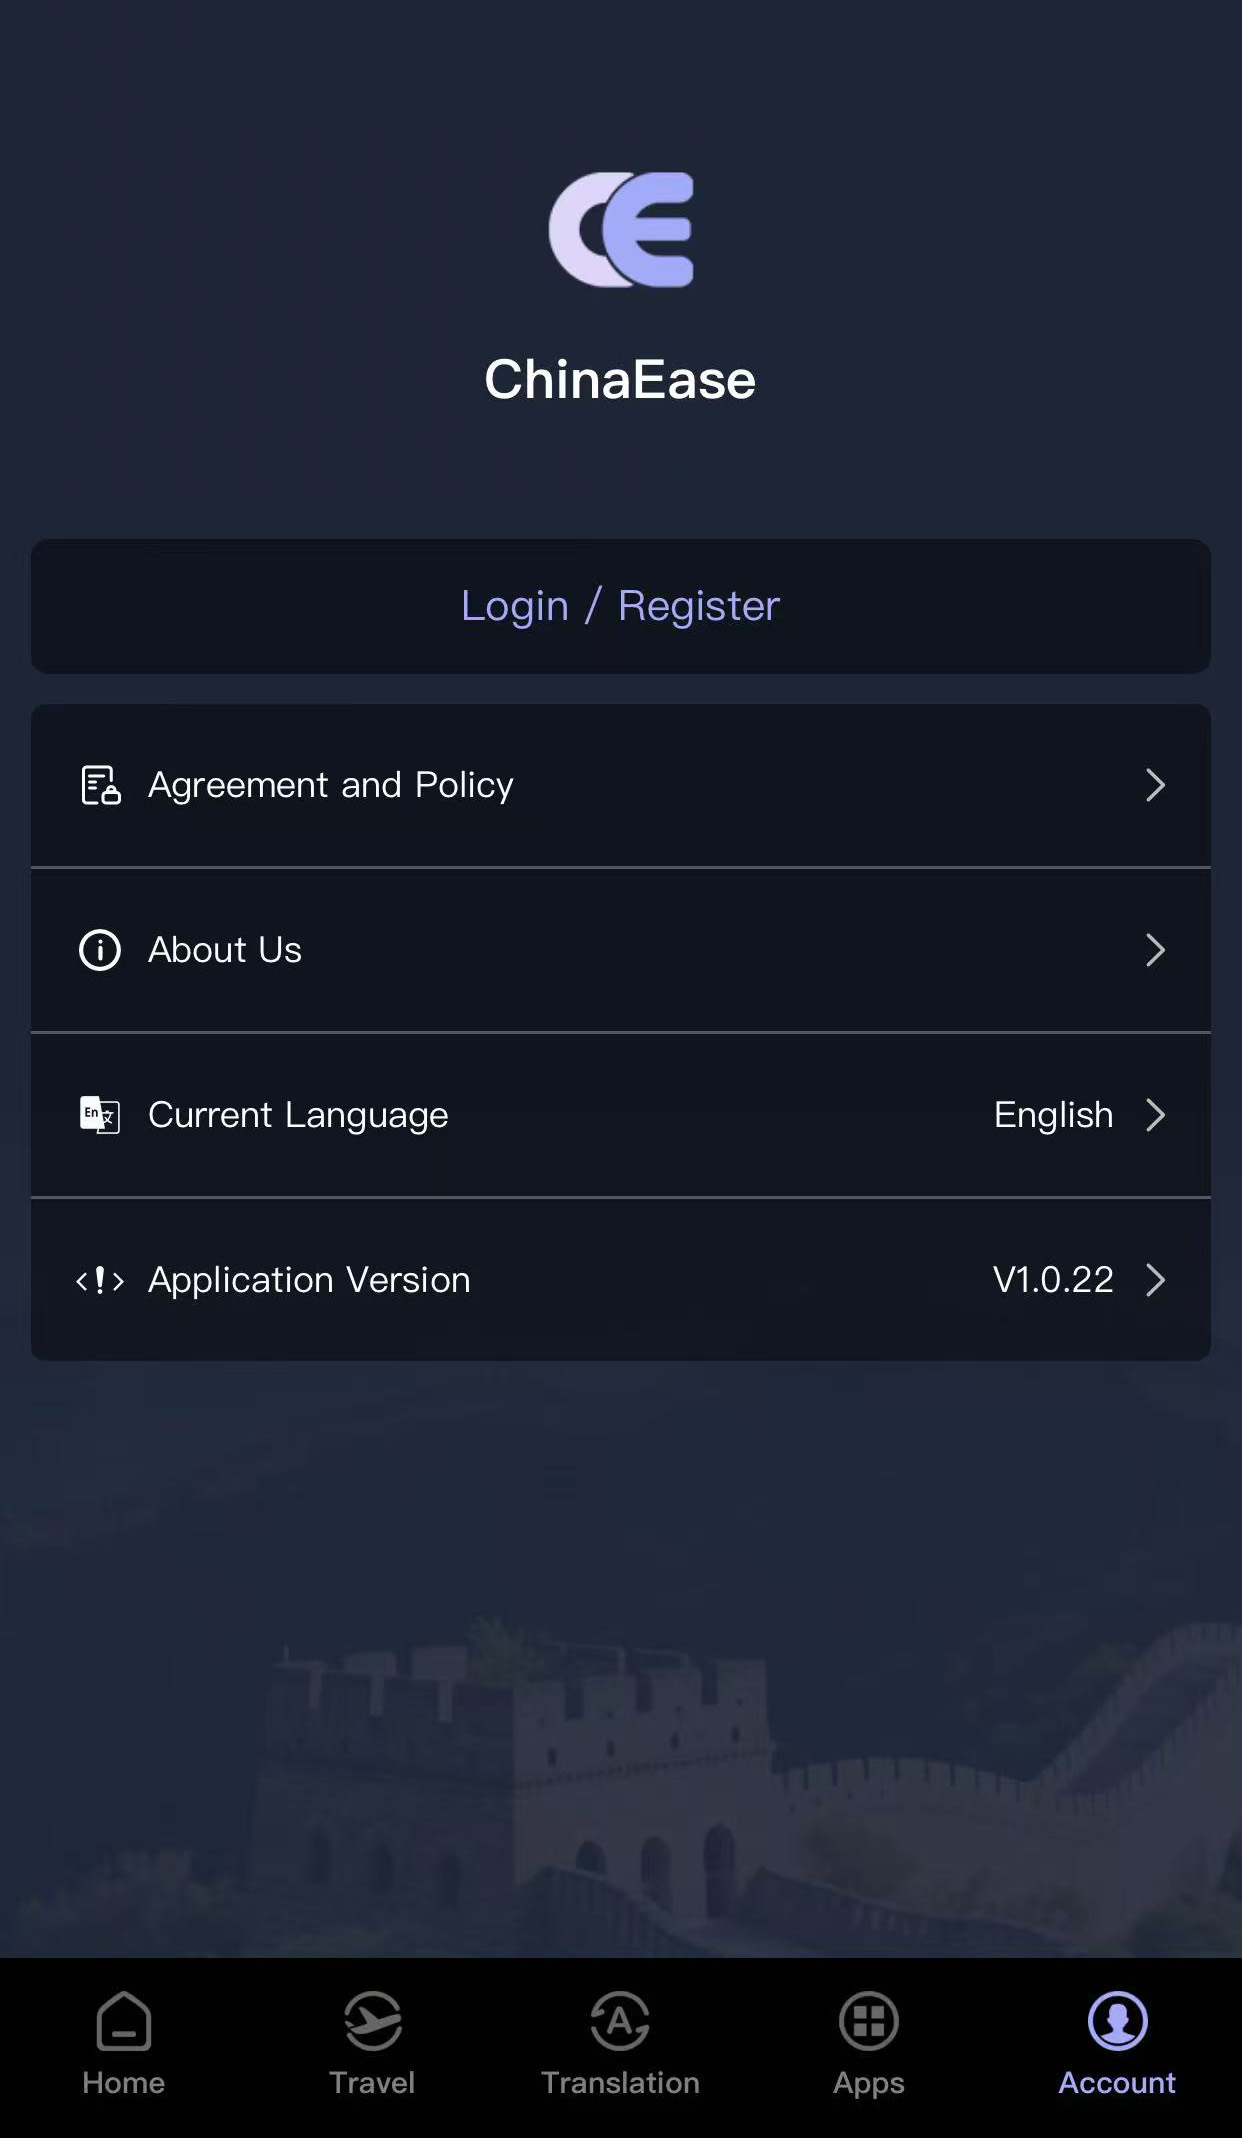The height and width of the screenshot is (2138, 1242).
Task: Select the English language value
Action: coord(1053,1115)
